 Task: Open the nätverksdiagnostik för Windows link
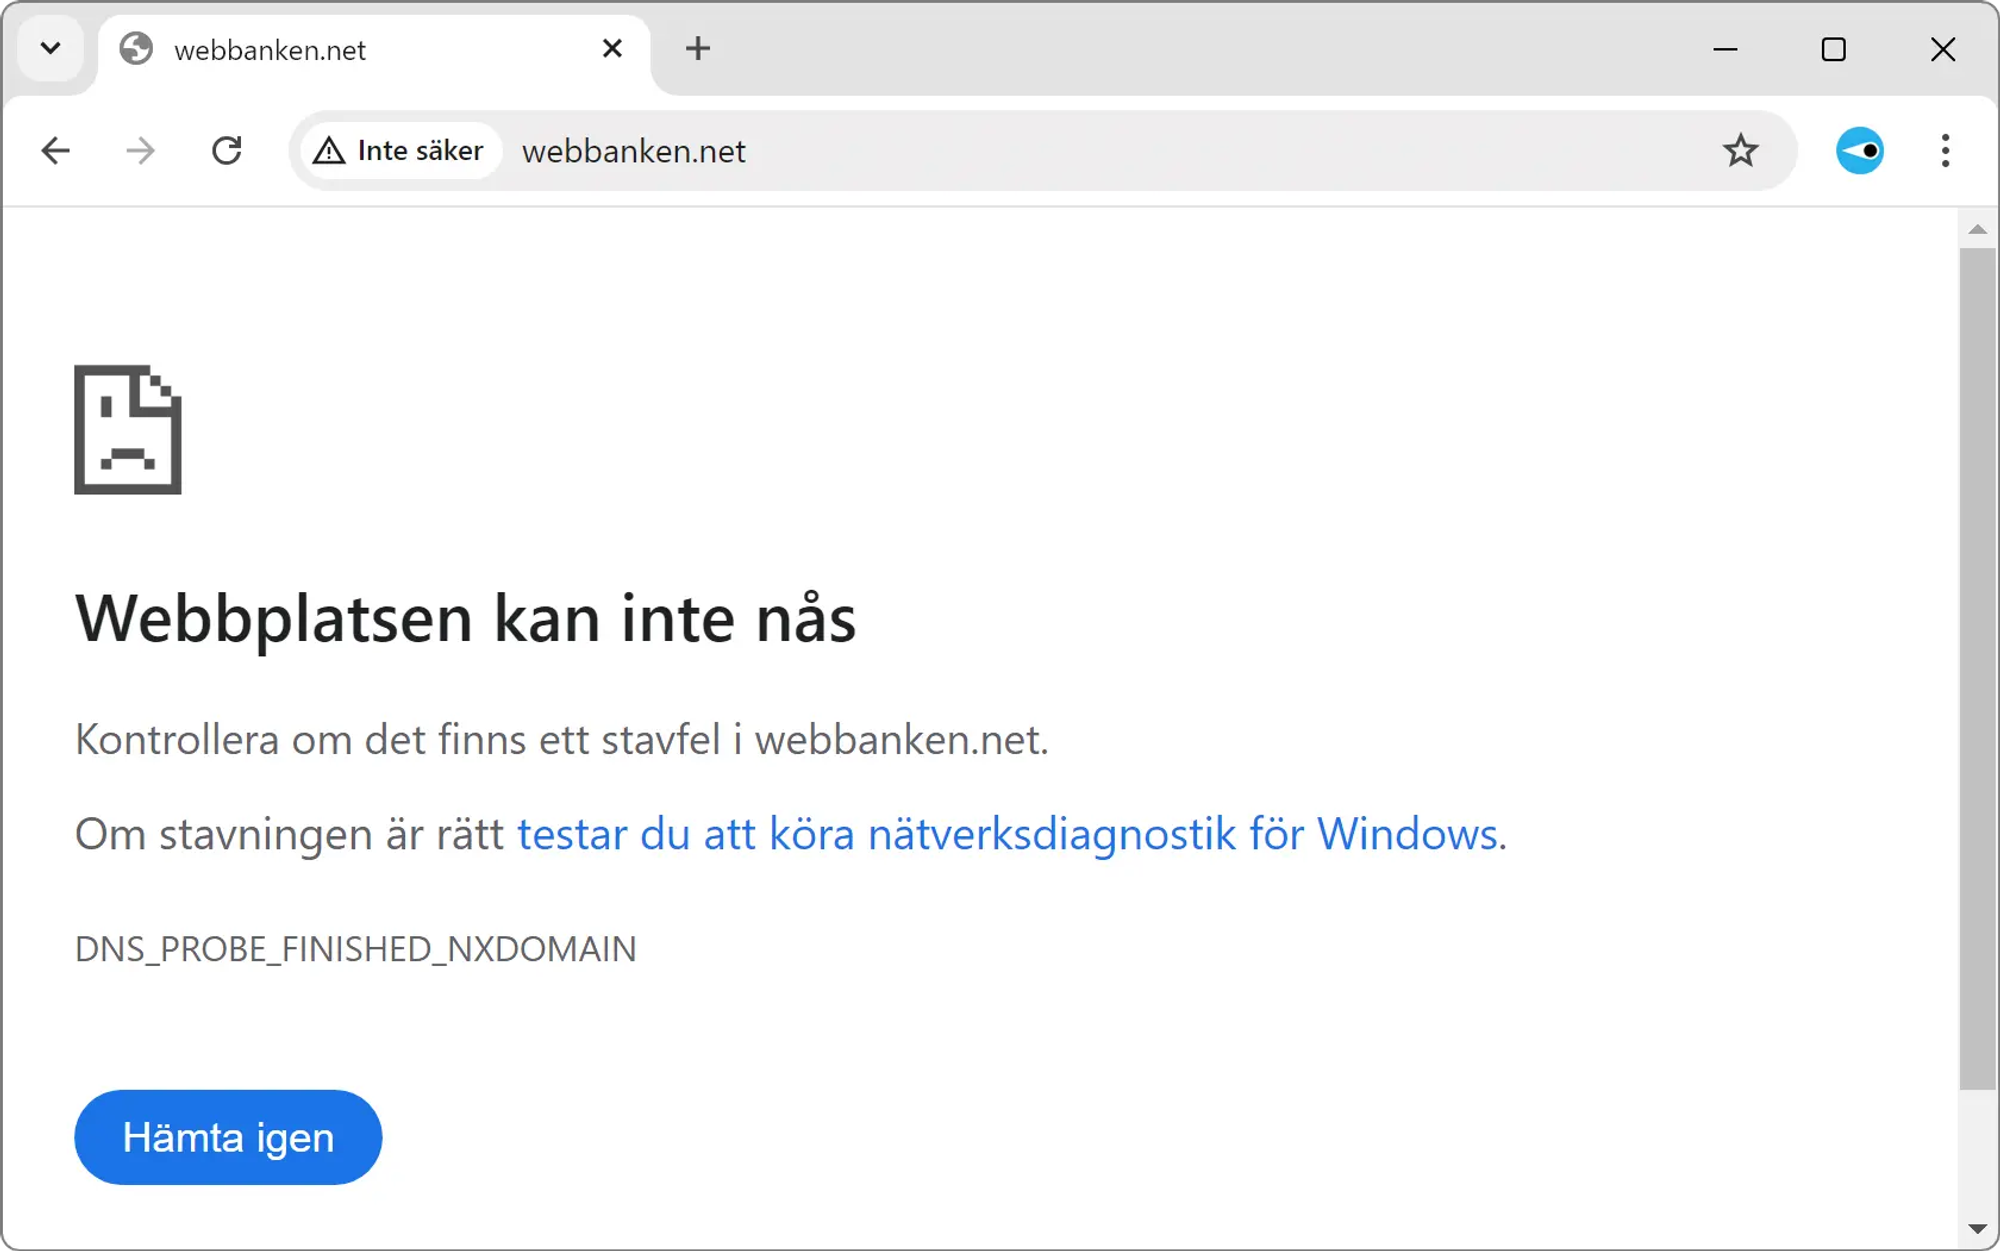point(1010,834)
